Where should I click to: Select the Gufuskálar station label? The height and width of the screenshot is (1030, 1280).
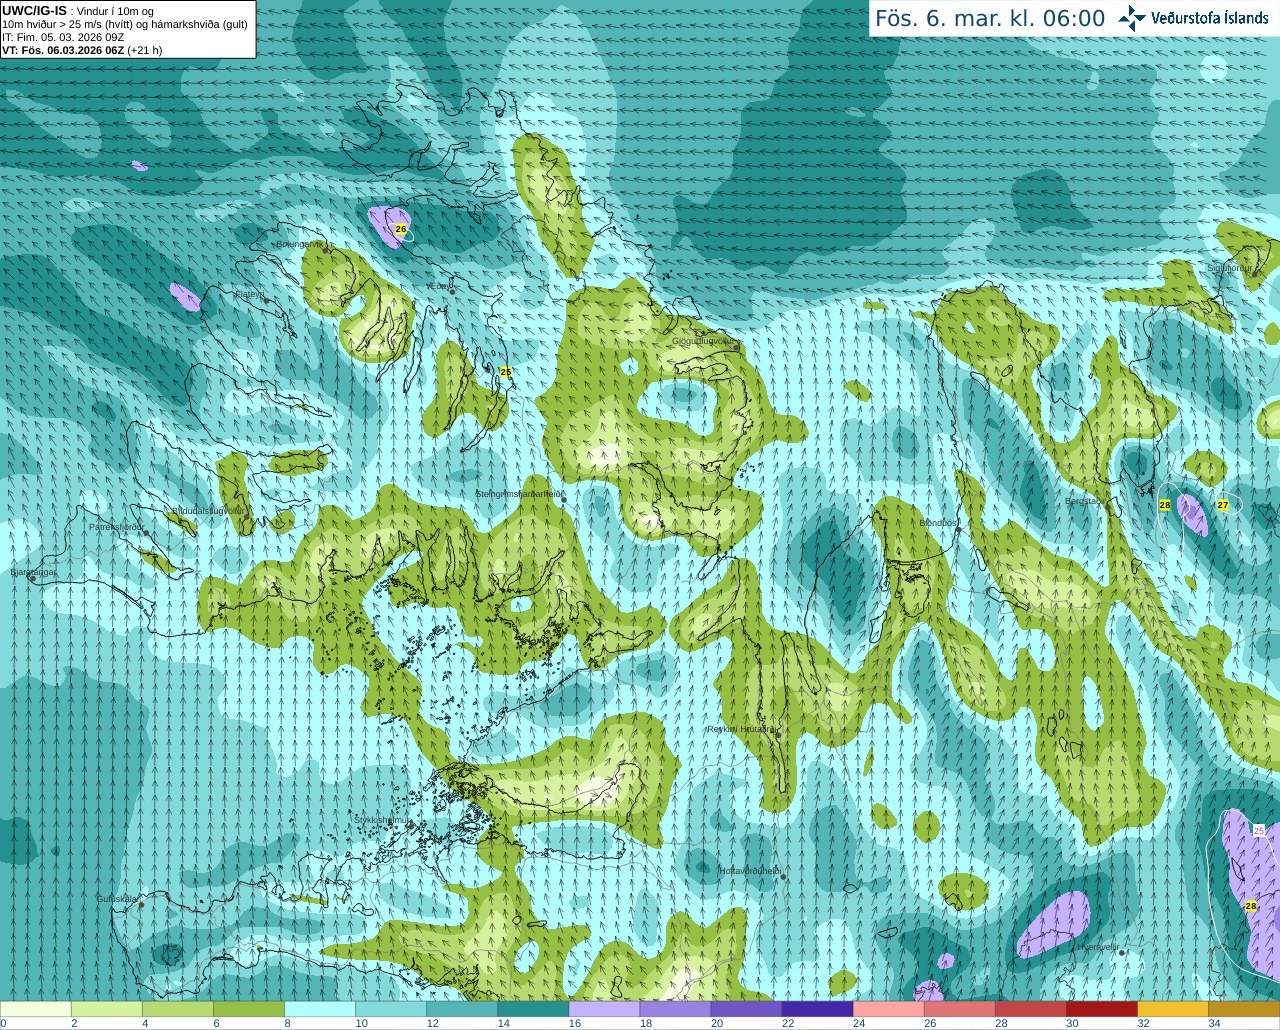(117, 898)
